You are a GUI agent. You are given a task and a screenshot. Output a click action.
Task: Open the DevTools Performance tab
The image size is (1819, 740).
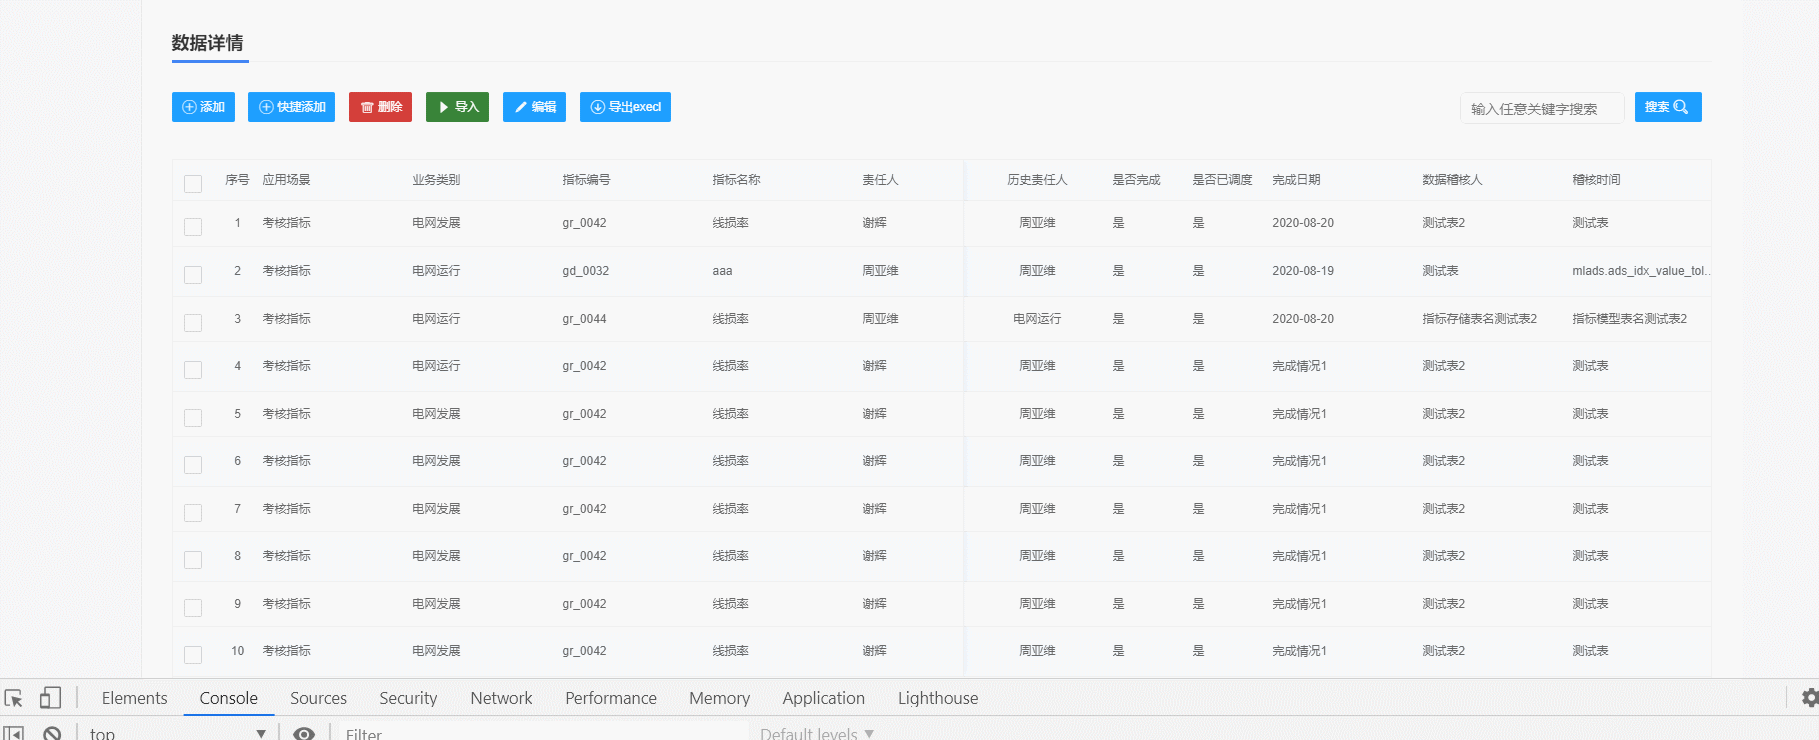click(x=611, y=698)
